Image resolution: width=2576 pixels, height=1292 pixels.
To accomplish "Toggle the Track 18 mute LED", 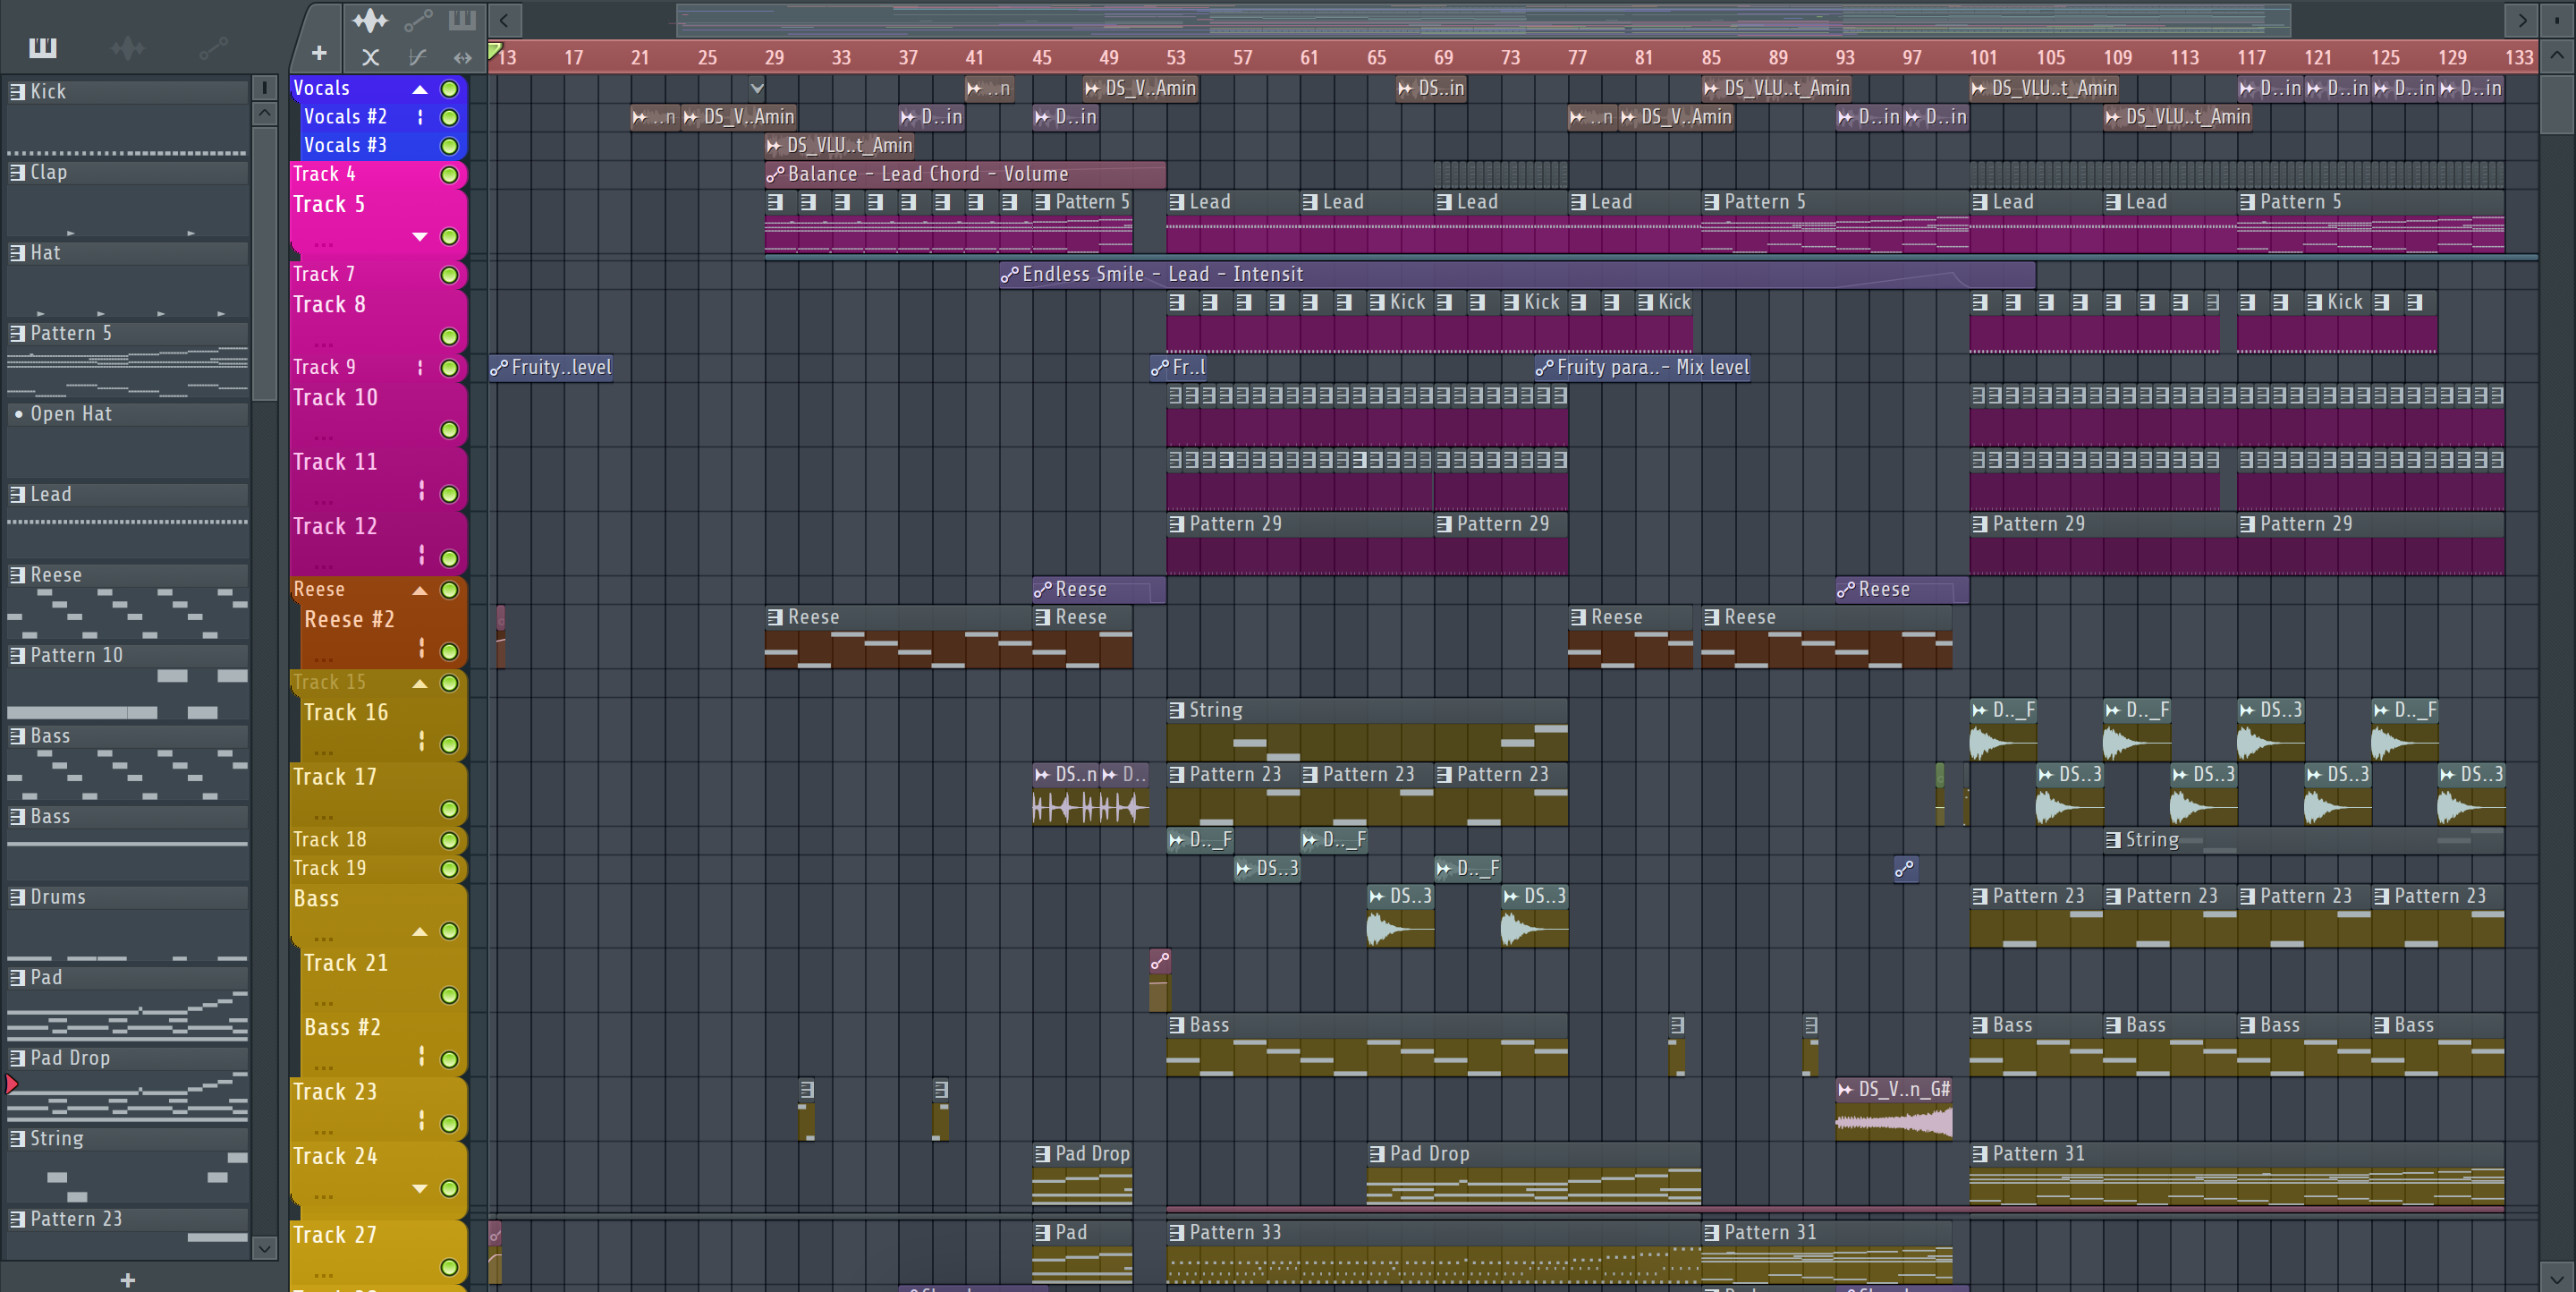I will point(449,841).
